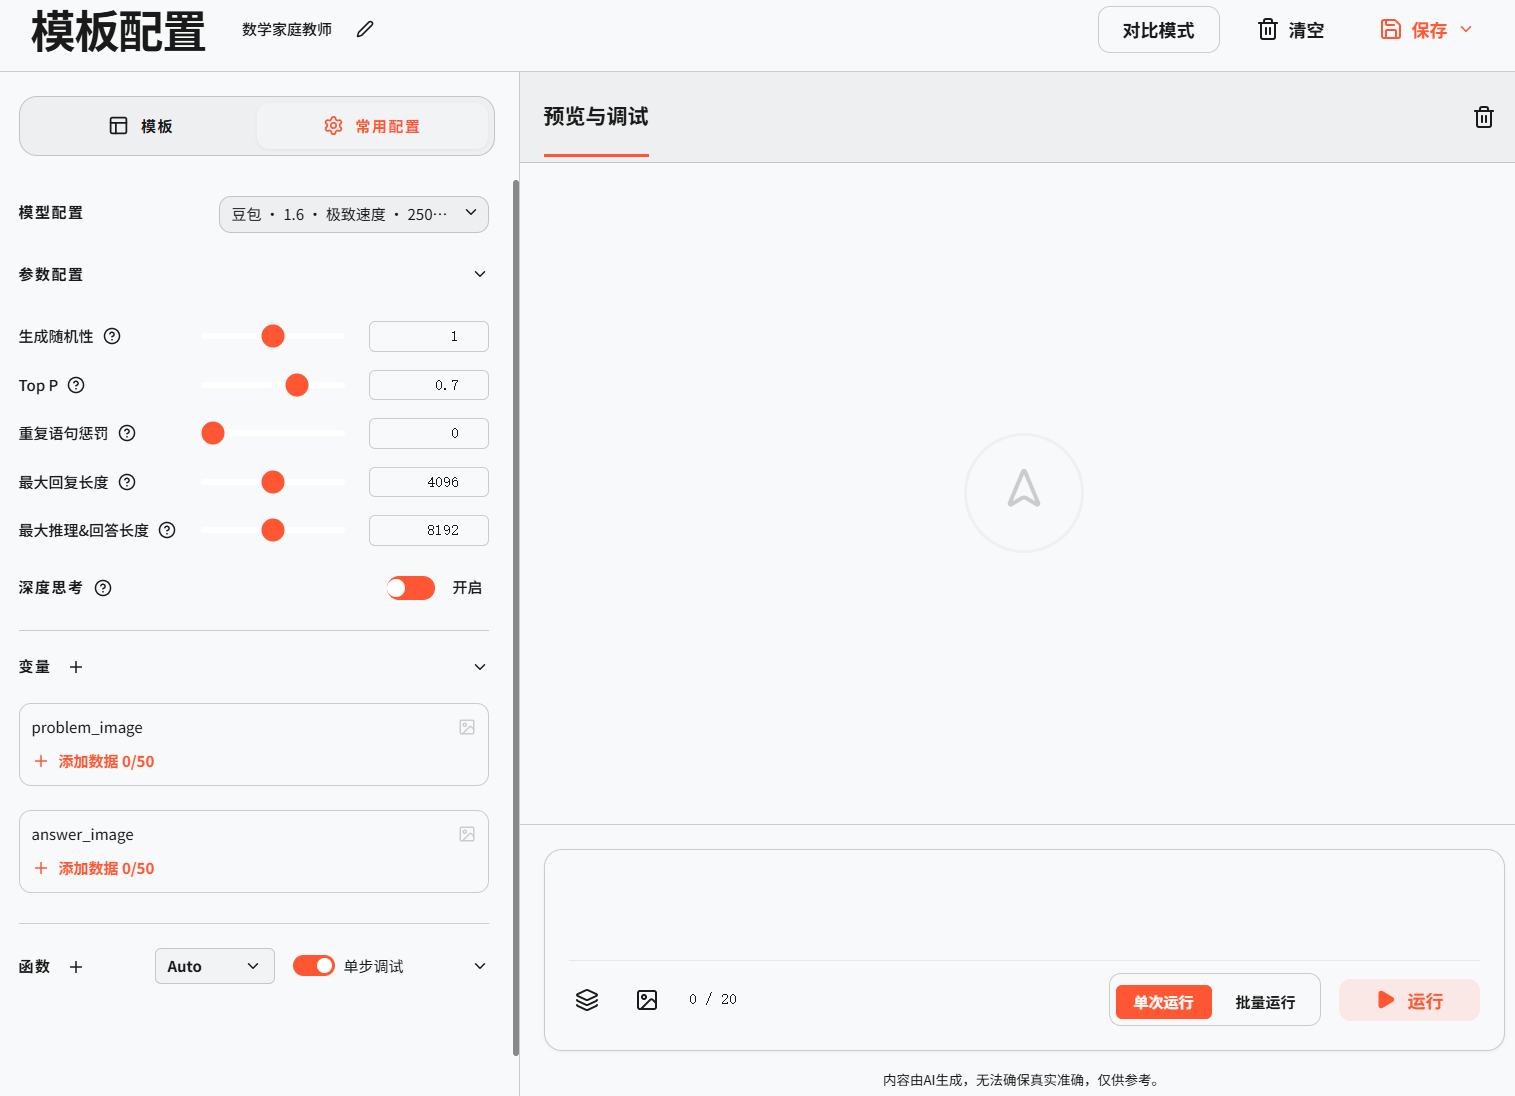1515x1096 pixels.
Task: Toggle the 单步调试 switch
Action: pyautogui.click(x=314, y=966)
